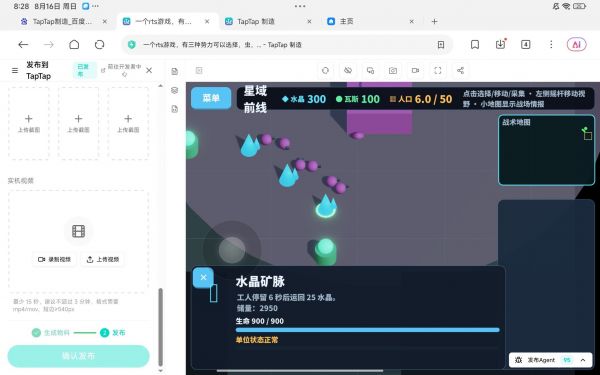Reload the current page
Screen dimensions: 600x375
click(x=99, y=45)
